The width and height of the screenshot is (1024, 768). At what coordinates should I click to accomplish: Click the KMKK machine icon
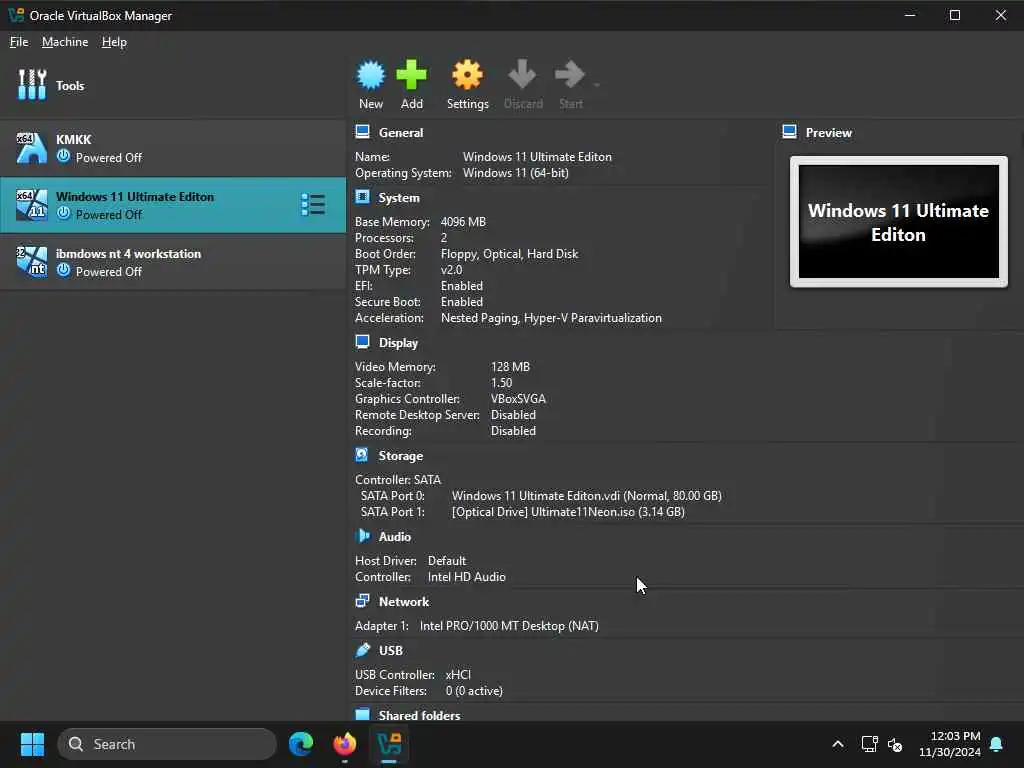(31, 148)
